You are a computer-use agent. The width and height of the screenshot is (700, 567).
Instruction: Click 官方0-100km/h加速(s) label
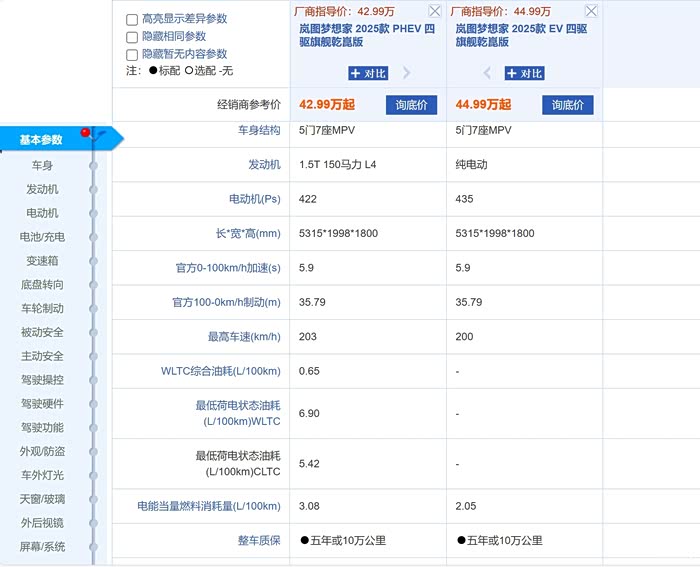pyautogui.click(x=228, y=268)
